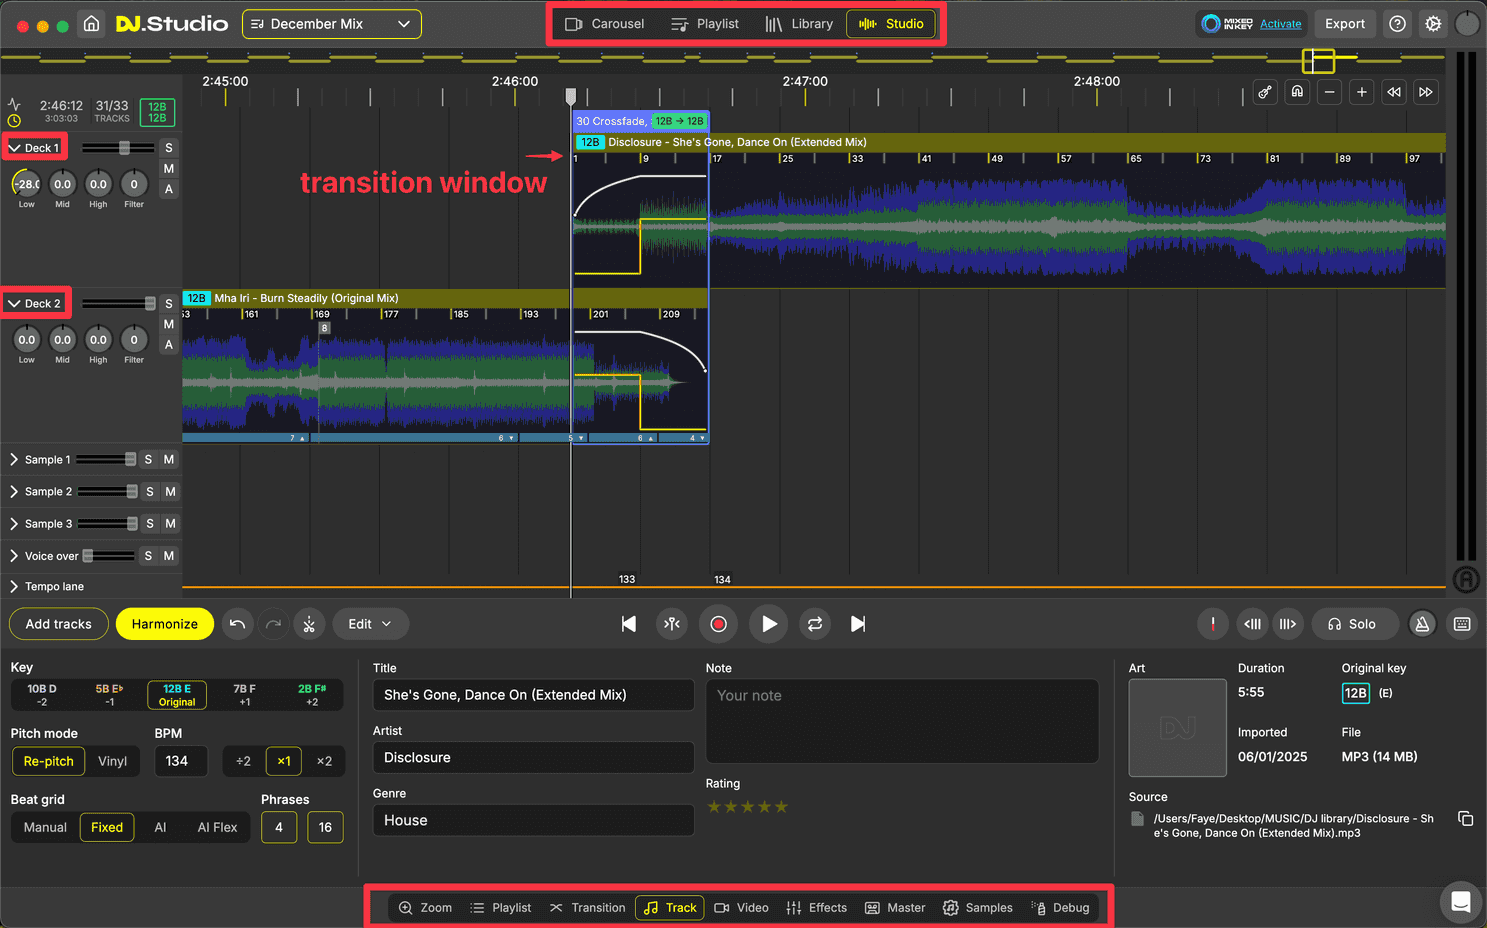
Task: Open the Edit dropdown menu
Action: coord(370,624)
